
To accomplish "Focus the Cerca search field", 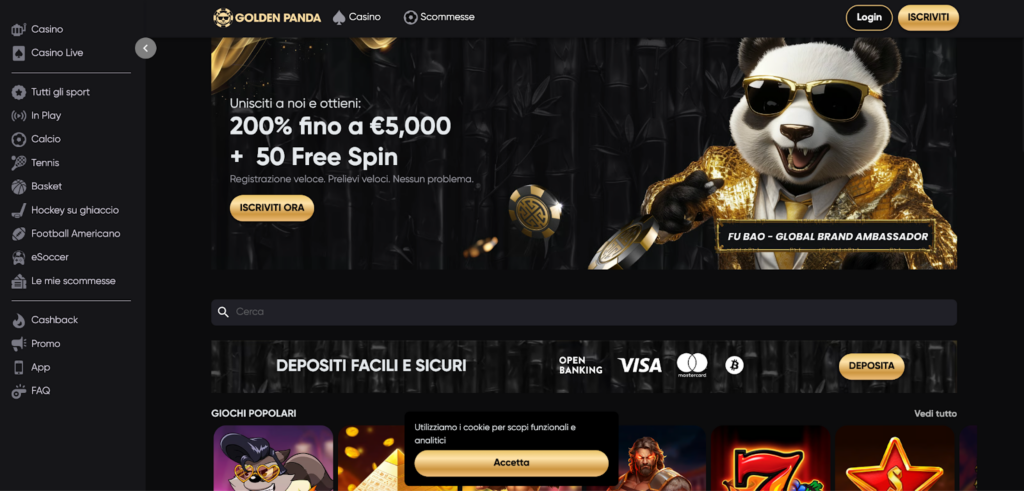I will click(584, 312).
